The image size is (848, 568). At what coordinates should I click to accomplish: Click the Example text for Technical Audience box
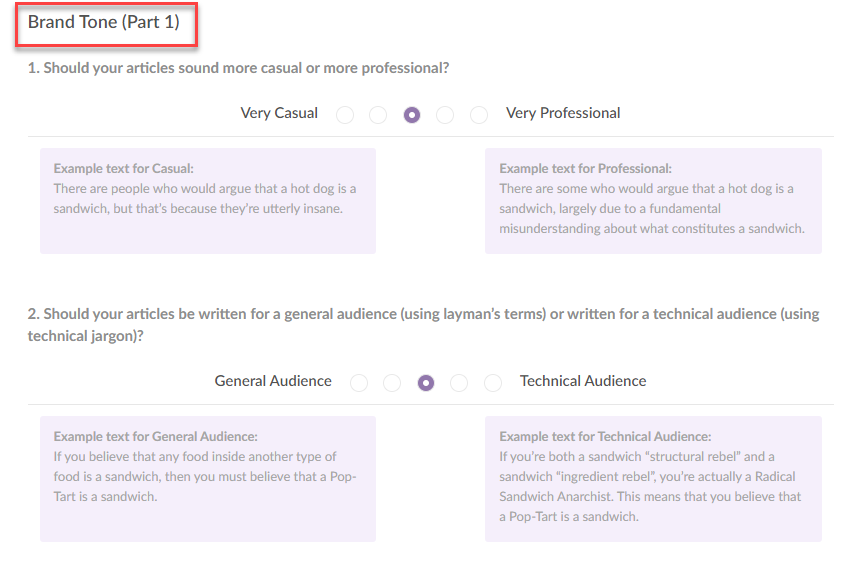coord(653,479)
